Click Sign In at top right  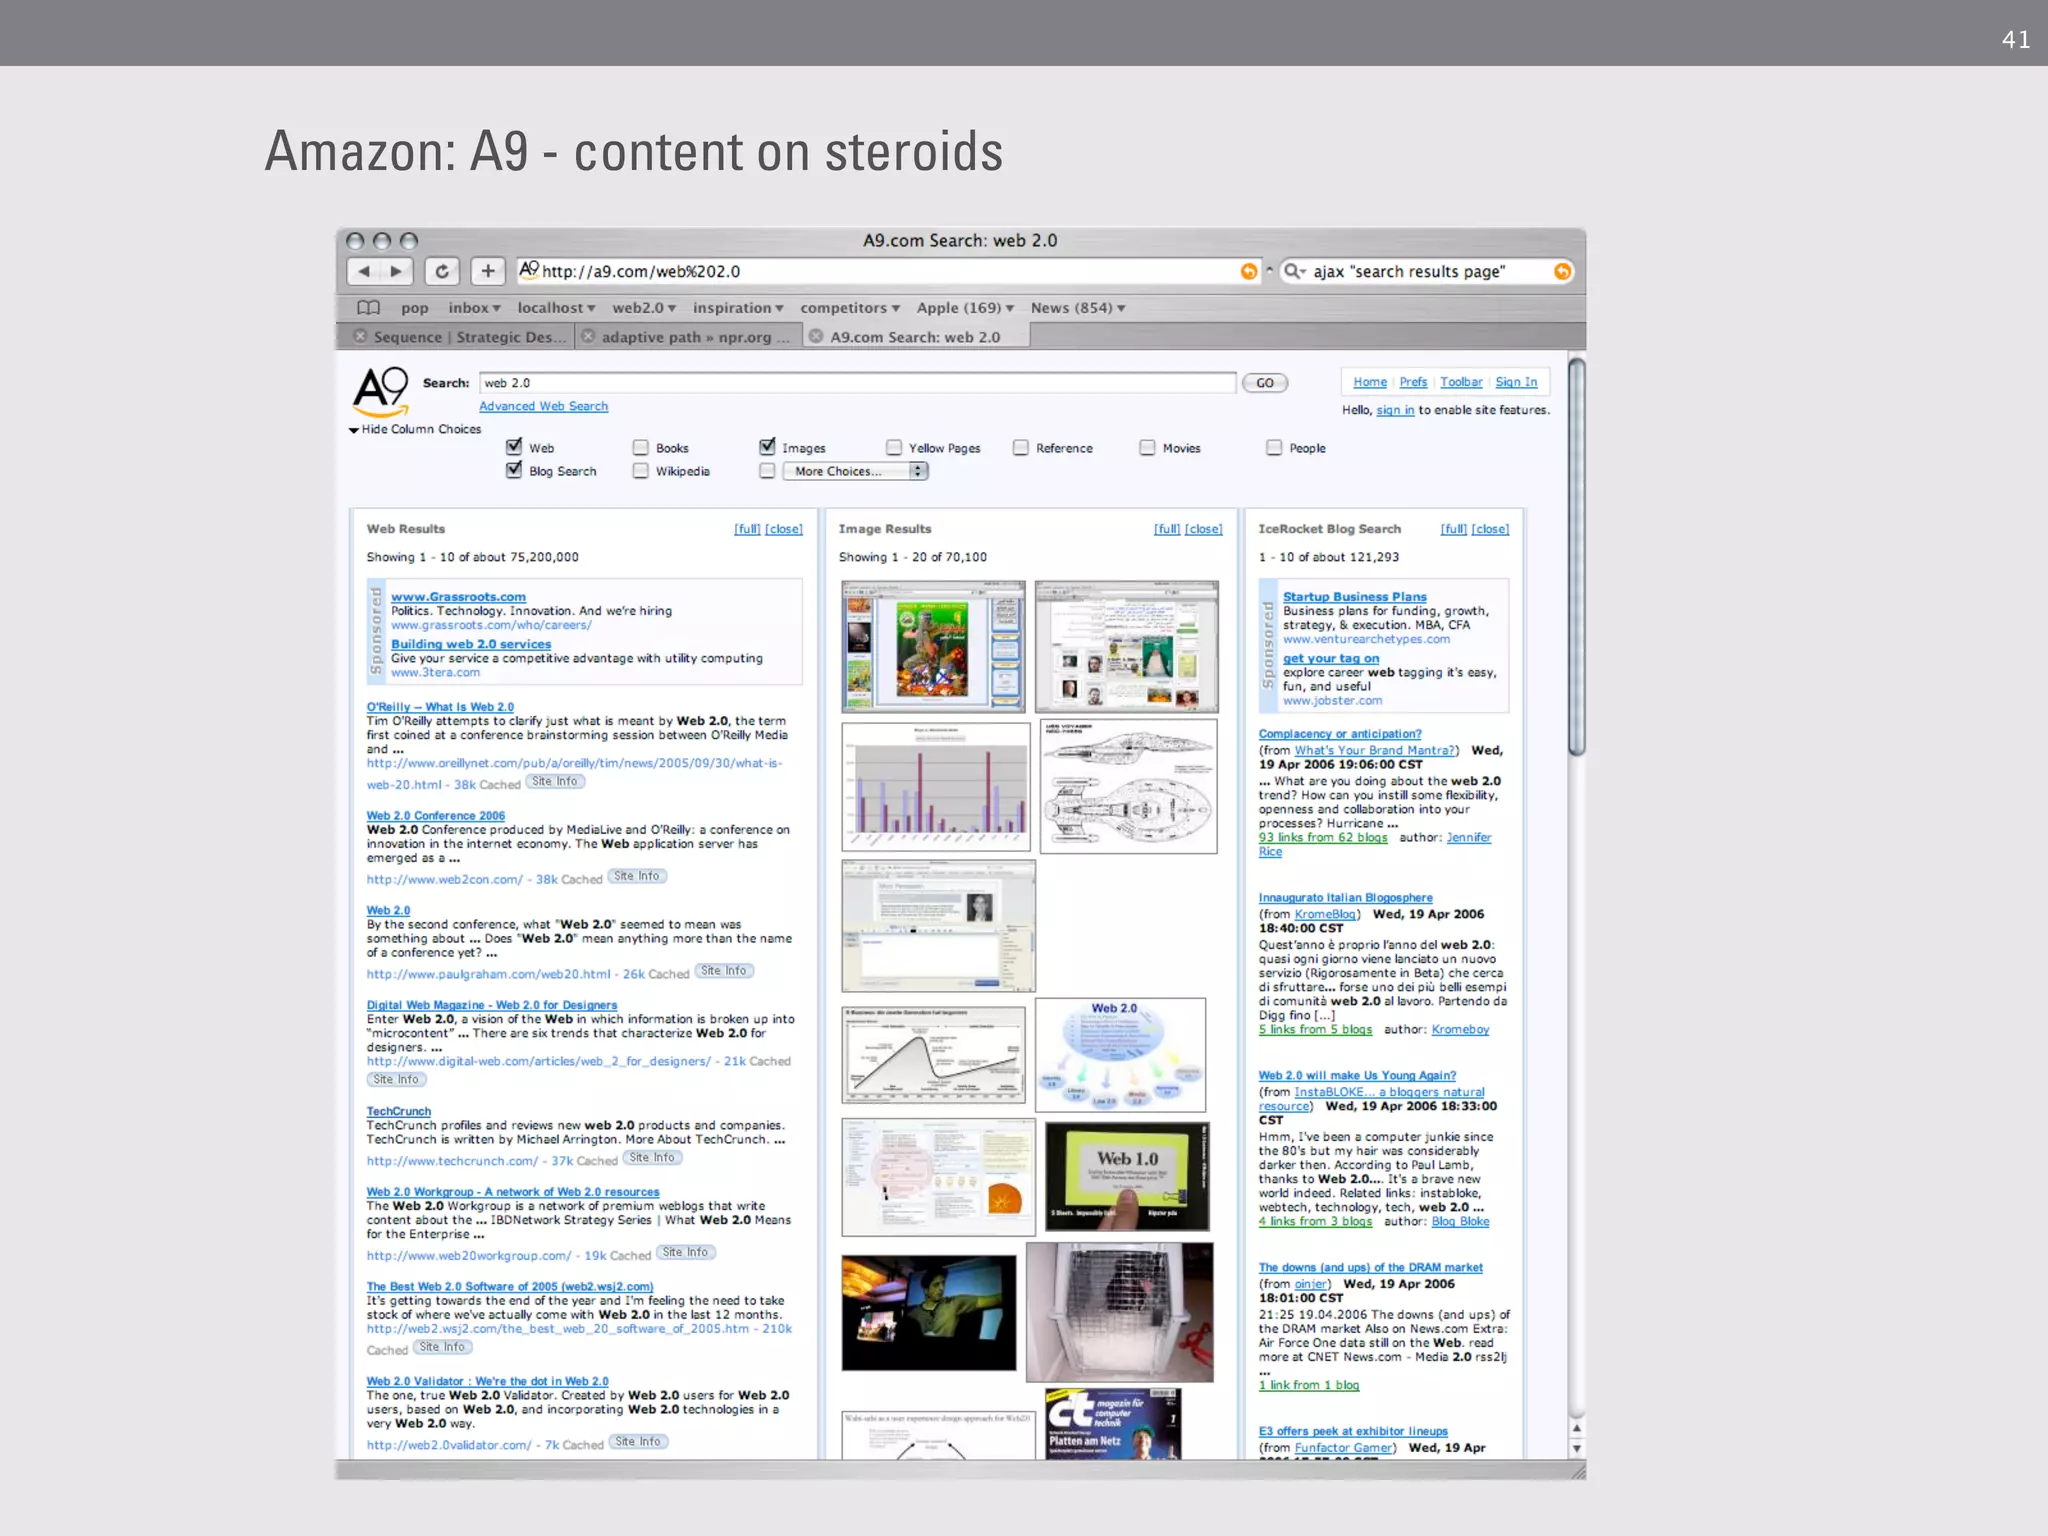tap(1516, 382)
